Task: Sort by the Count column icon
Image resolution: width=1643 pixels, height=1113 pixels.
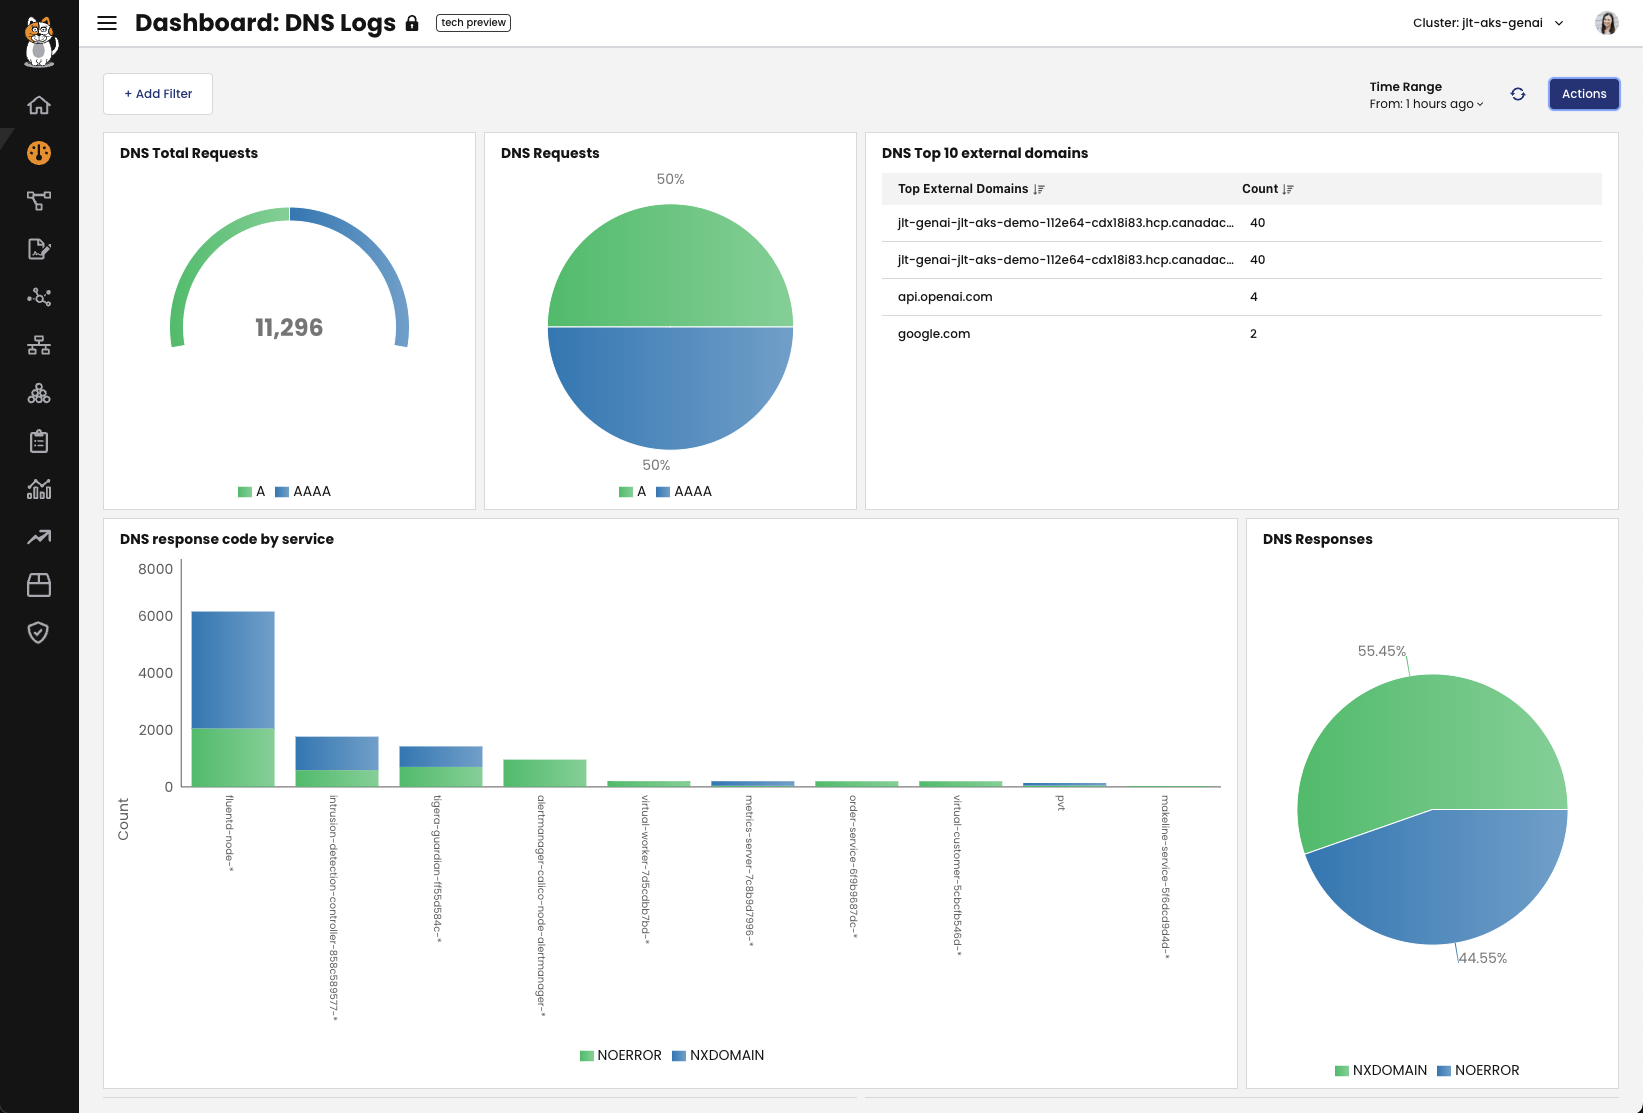Action: click(1288, 189)
